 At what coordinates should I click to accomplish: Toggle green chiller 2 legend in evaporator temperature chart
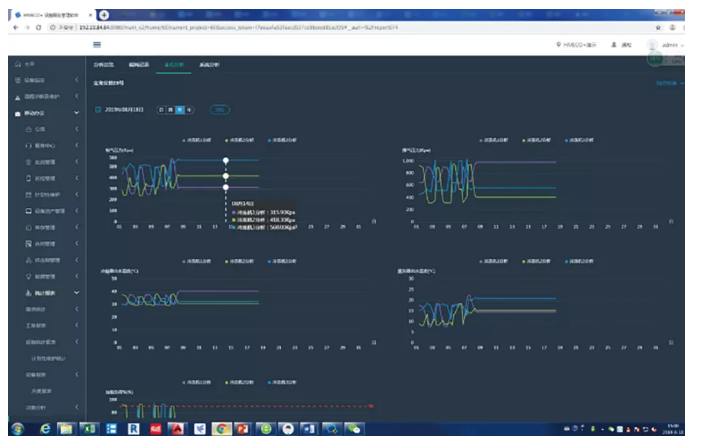[x=536, y=261]
